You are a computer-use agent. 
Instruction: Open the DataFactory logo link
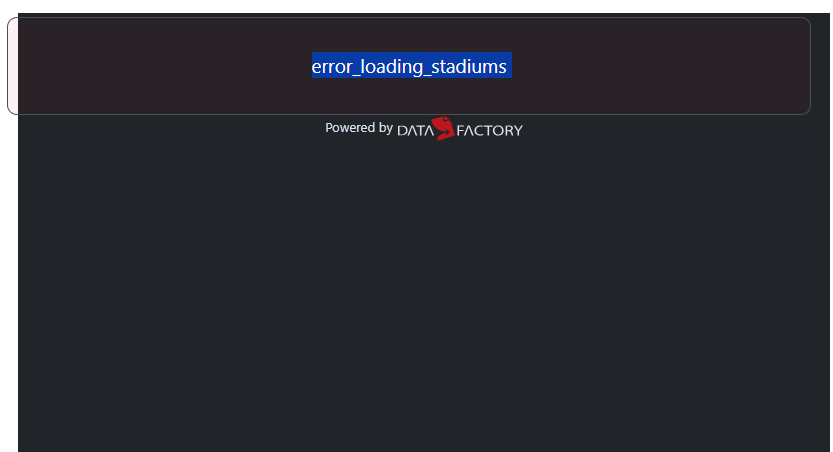(460, 129)
